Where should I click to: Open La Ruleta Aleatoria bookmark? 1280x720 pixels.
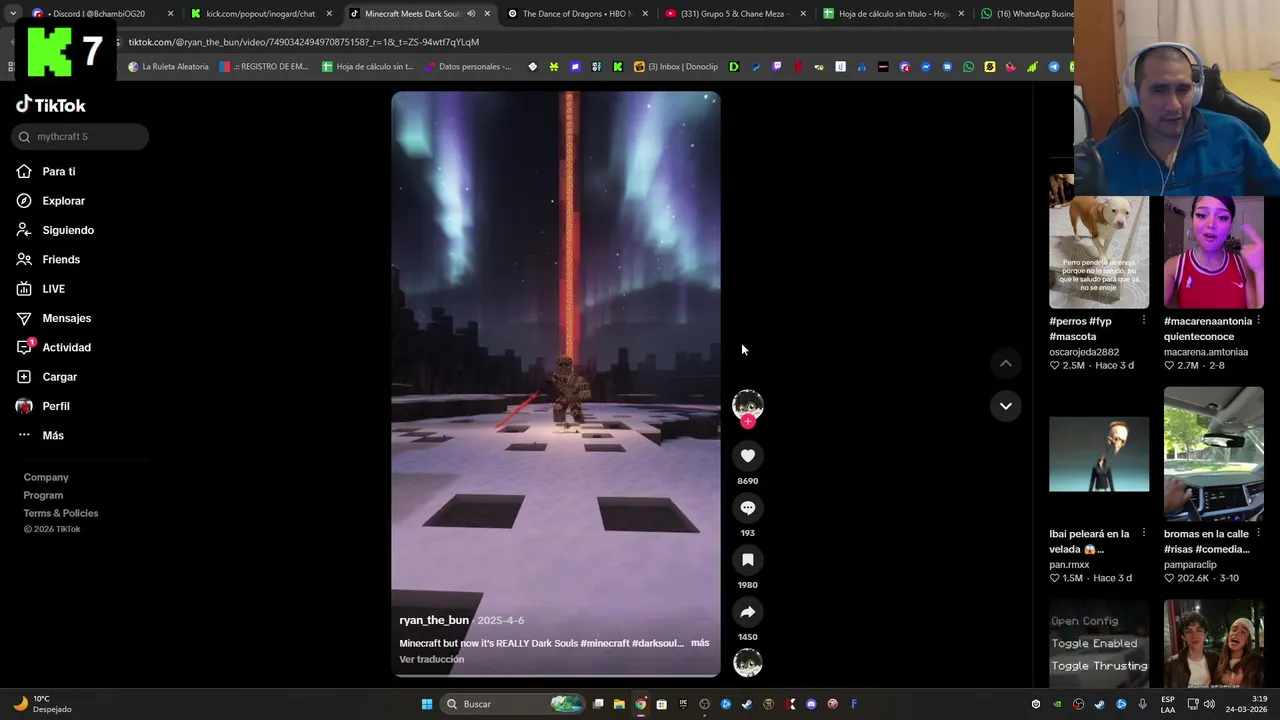[x=168, y=67]
